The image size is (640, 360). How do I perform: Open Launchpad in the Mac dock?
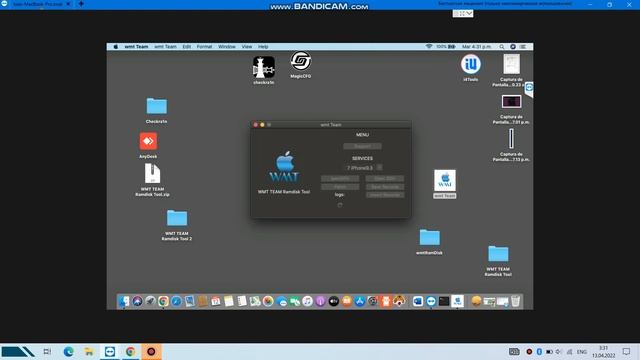coord(150,301)
